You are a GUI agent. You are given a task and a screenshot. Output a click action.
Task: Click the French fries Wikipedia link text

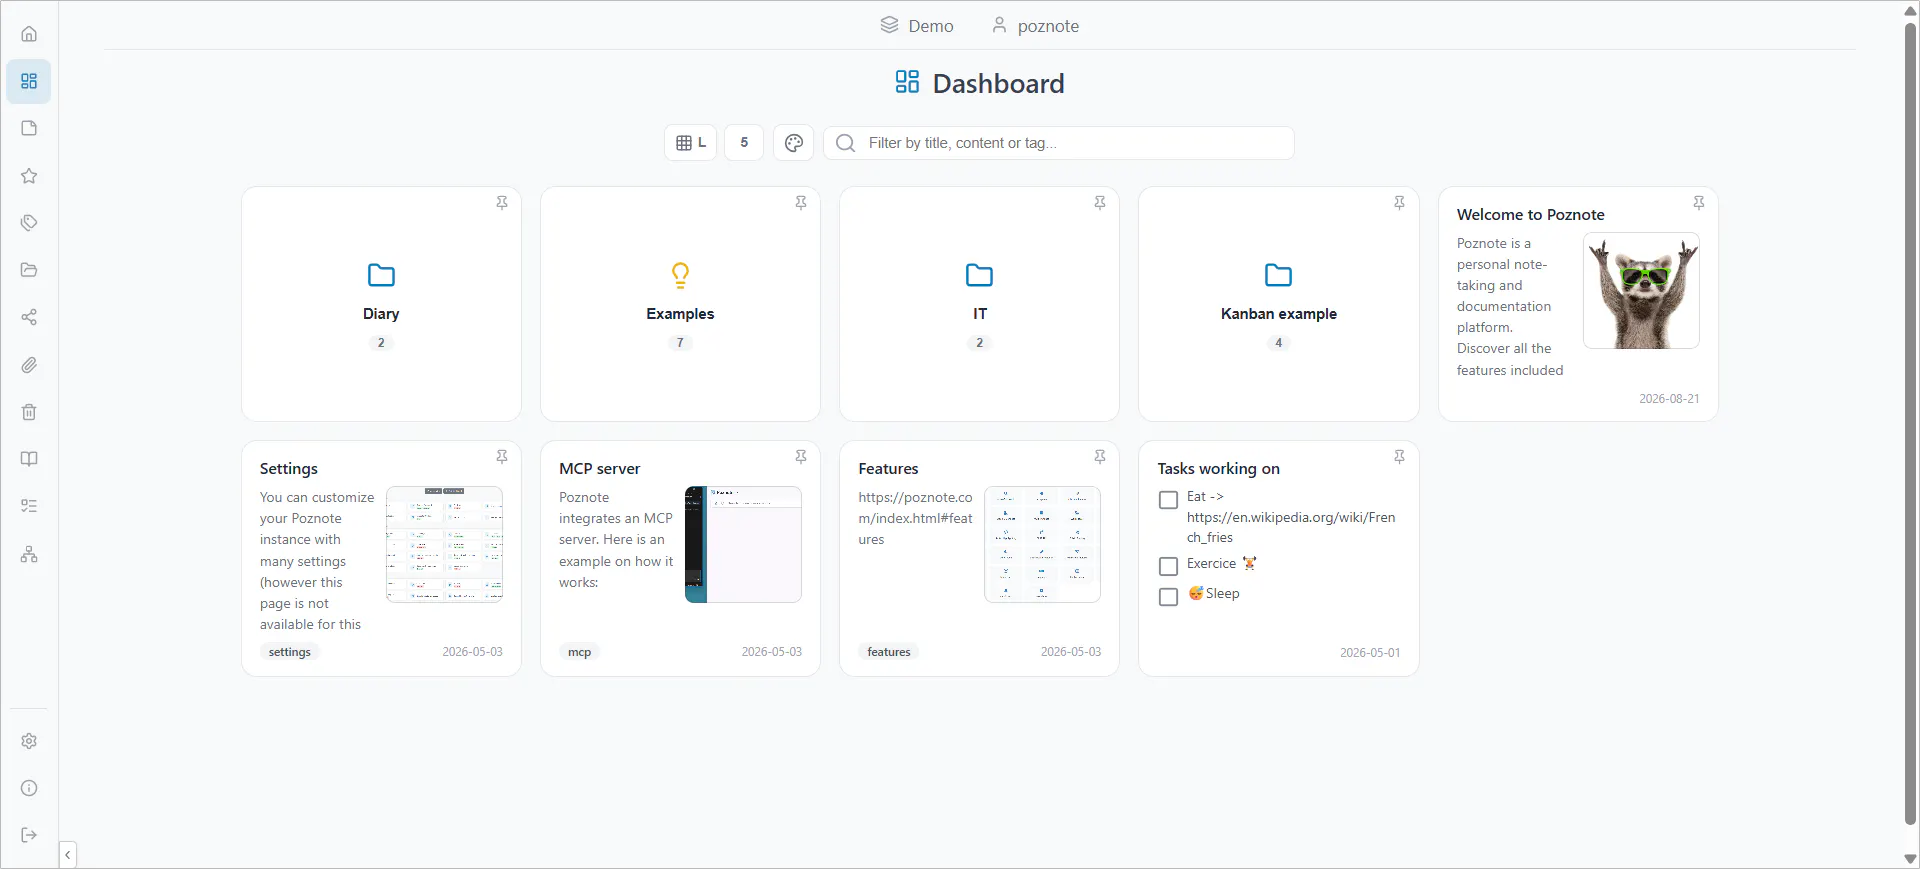tap(1291, 527)
